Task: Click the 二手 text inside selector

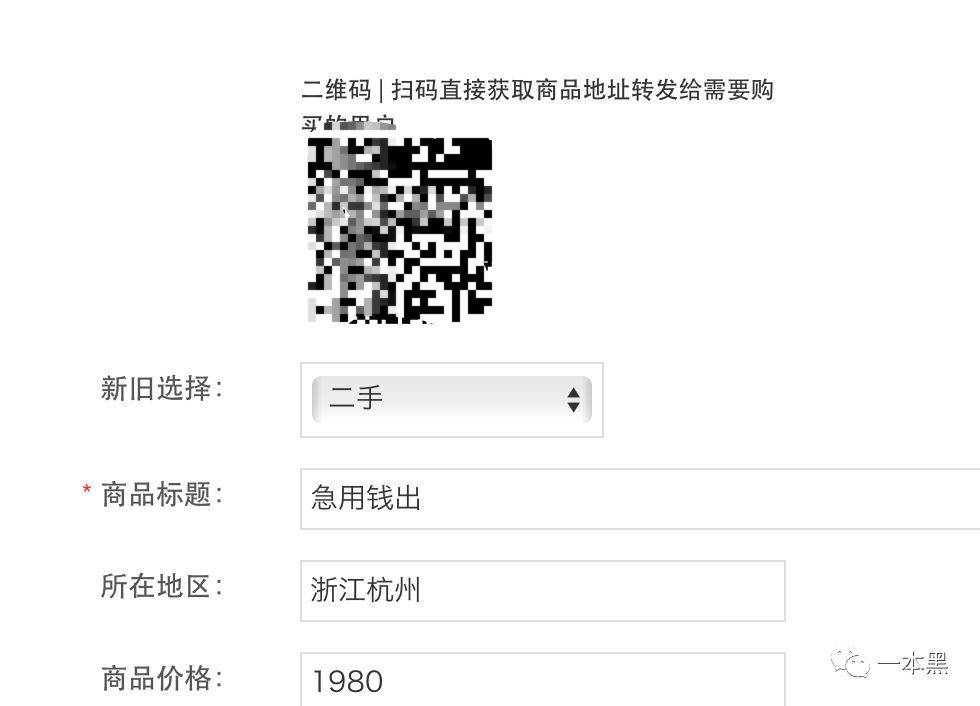Action: (355, 398)
